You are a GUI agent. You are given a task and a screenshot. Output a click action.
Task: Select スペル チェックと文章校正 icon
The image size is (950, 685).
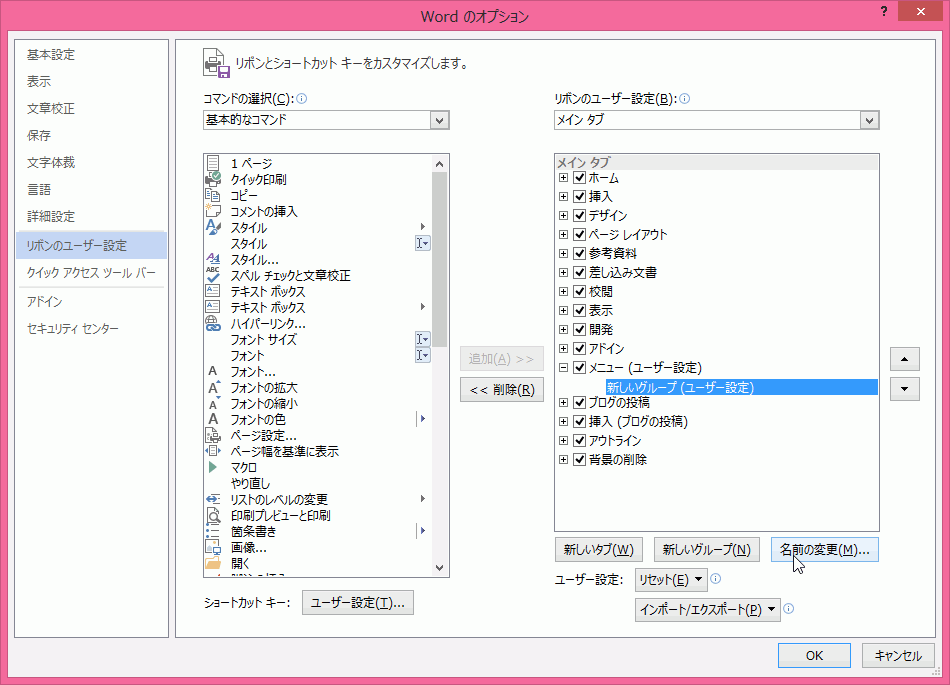tap(213, 275)
